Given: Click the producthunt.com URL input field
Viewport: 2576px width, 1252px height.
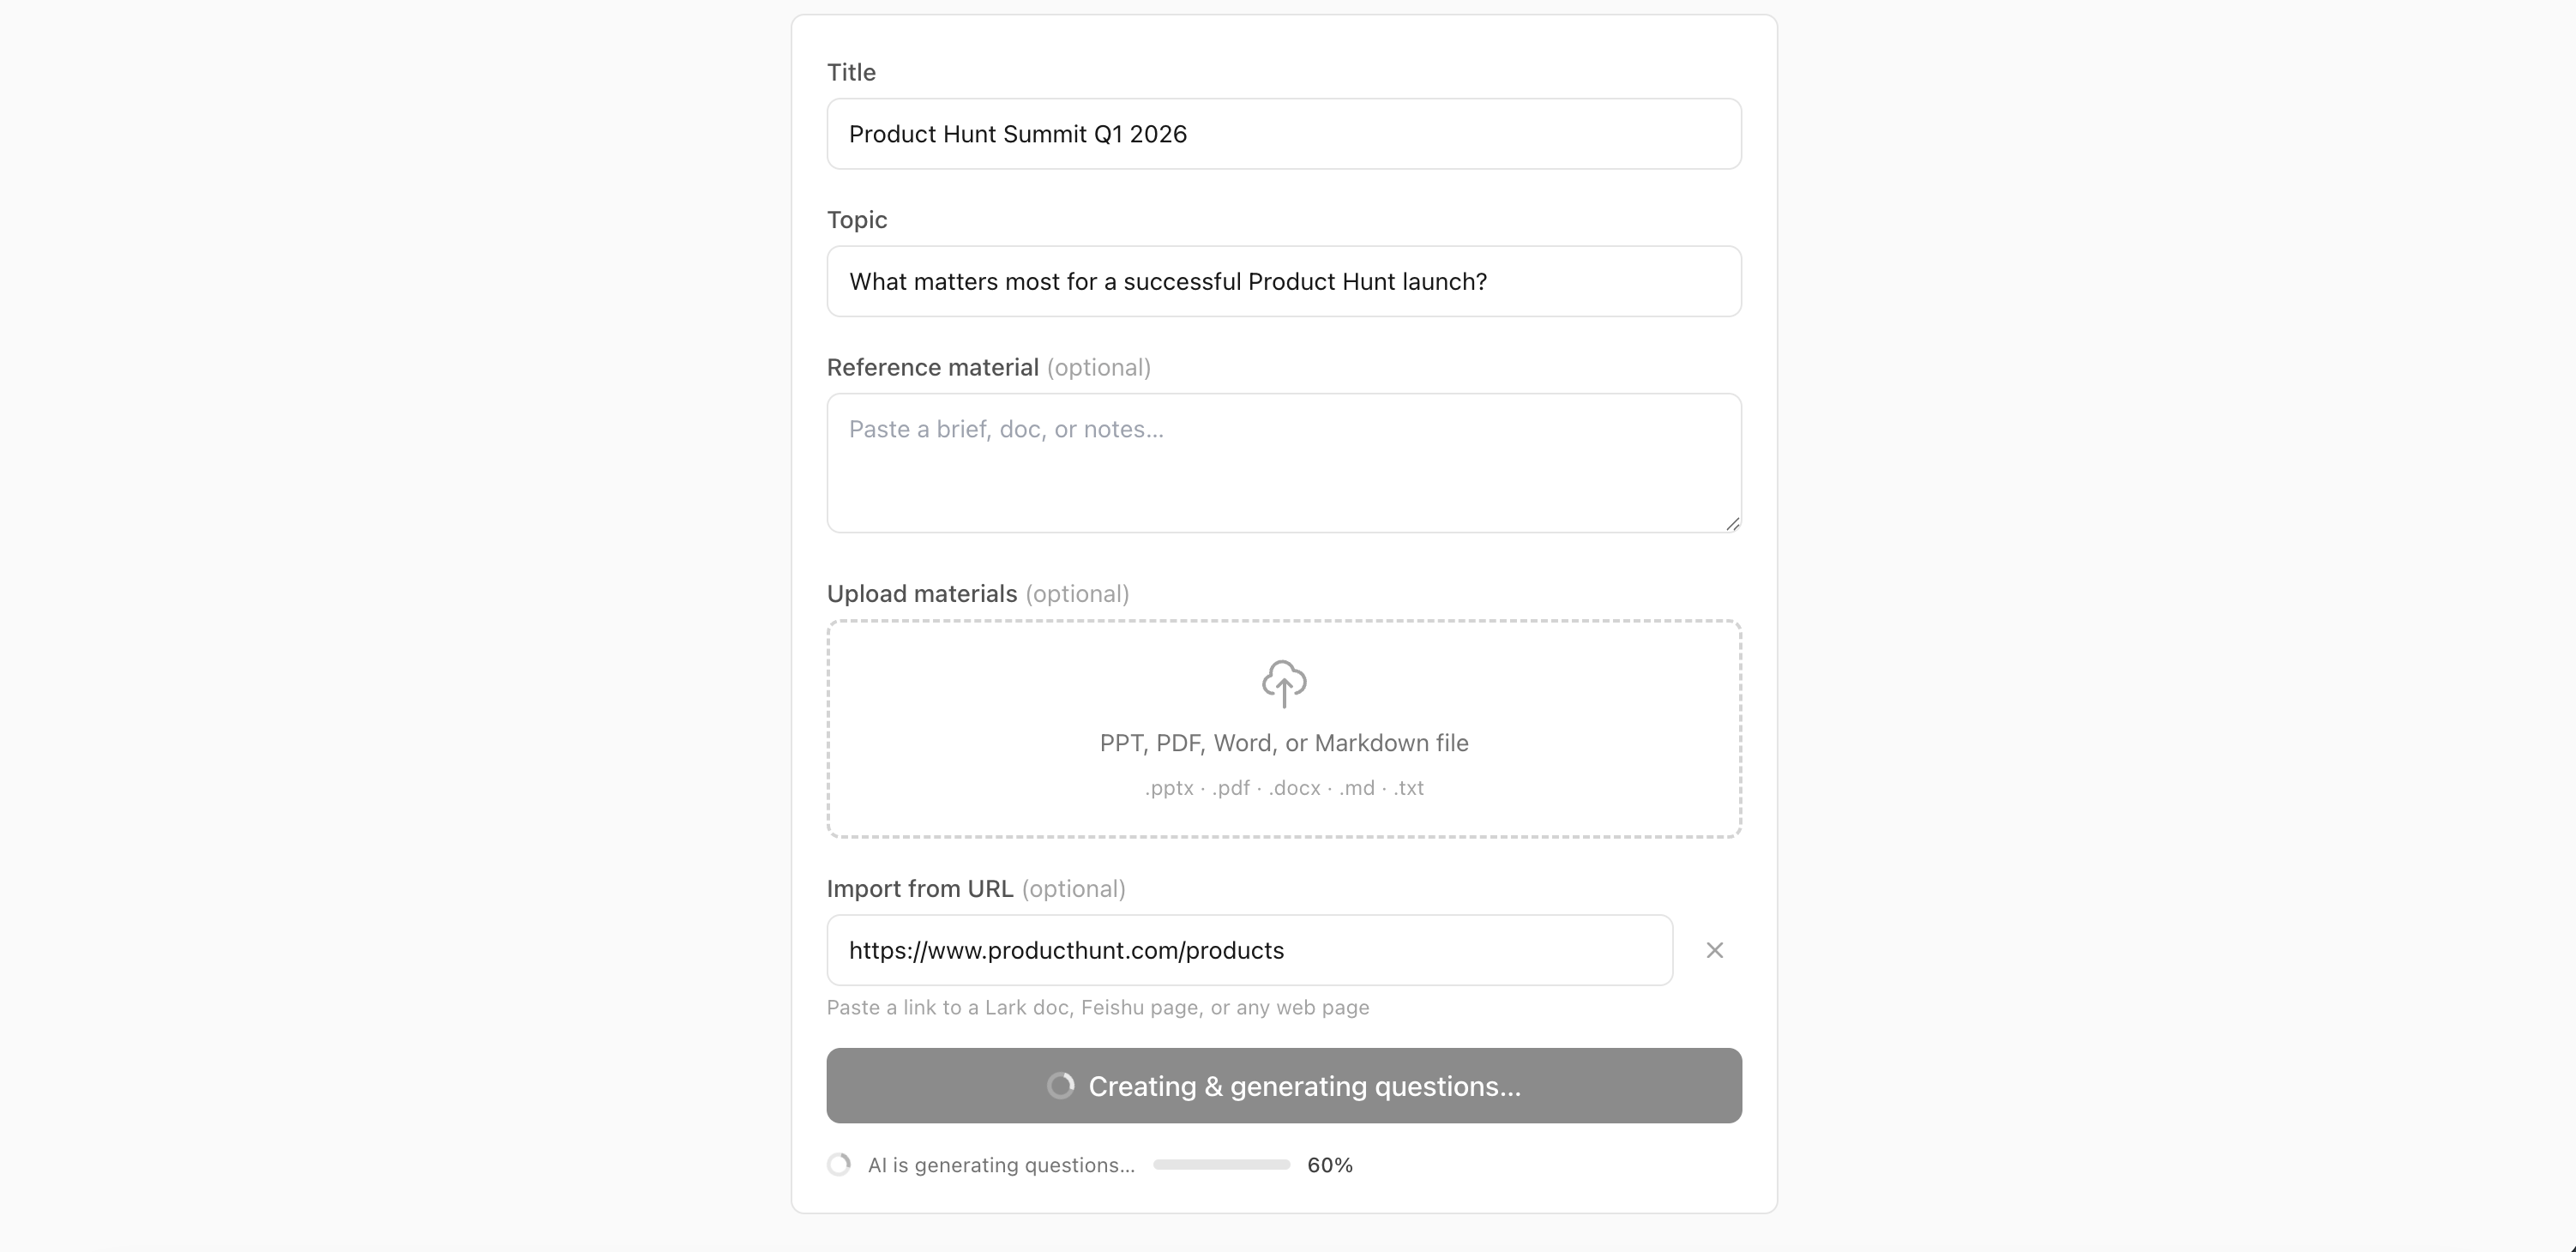Looking at the screenshot, I should [x=1249, y=950].
